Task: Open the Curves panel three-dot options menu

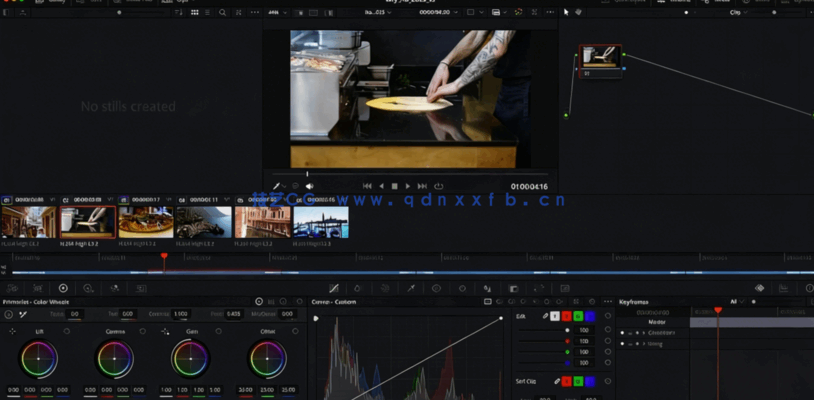Action: pos(607,301)
